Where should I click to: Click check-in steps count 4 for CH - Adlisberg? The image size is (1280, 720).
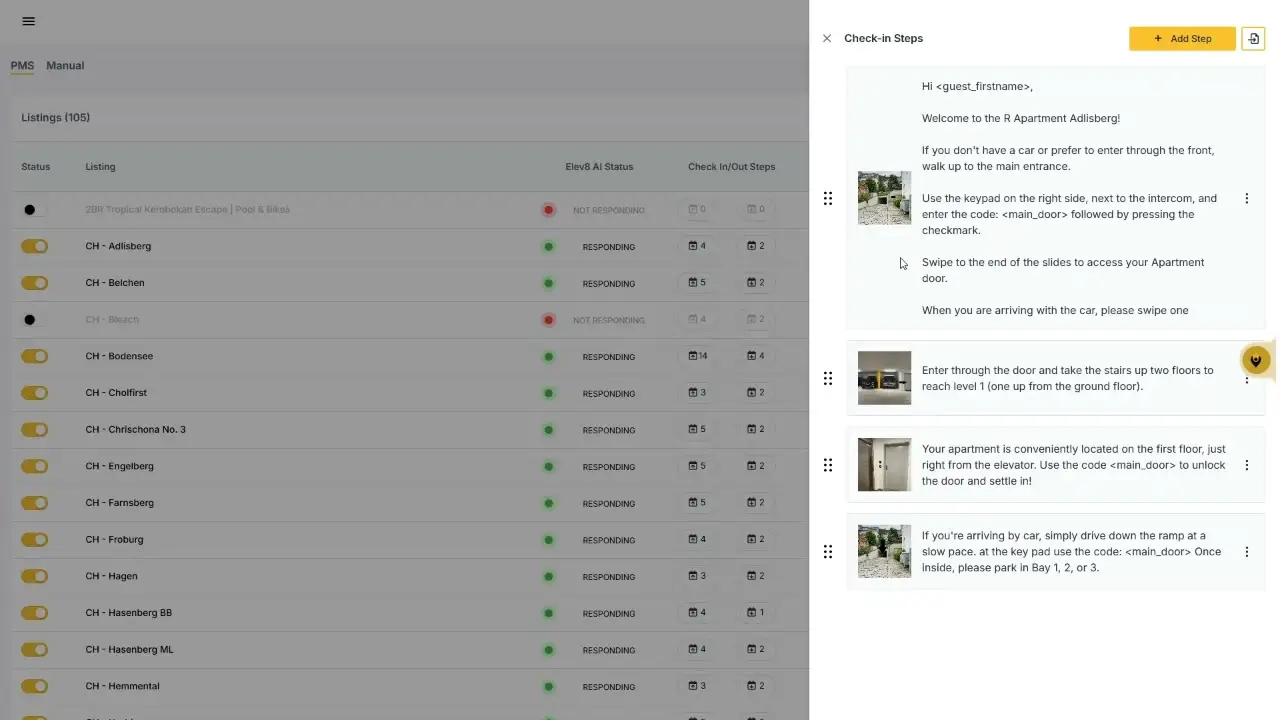point(697,246)
